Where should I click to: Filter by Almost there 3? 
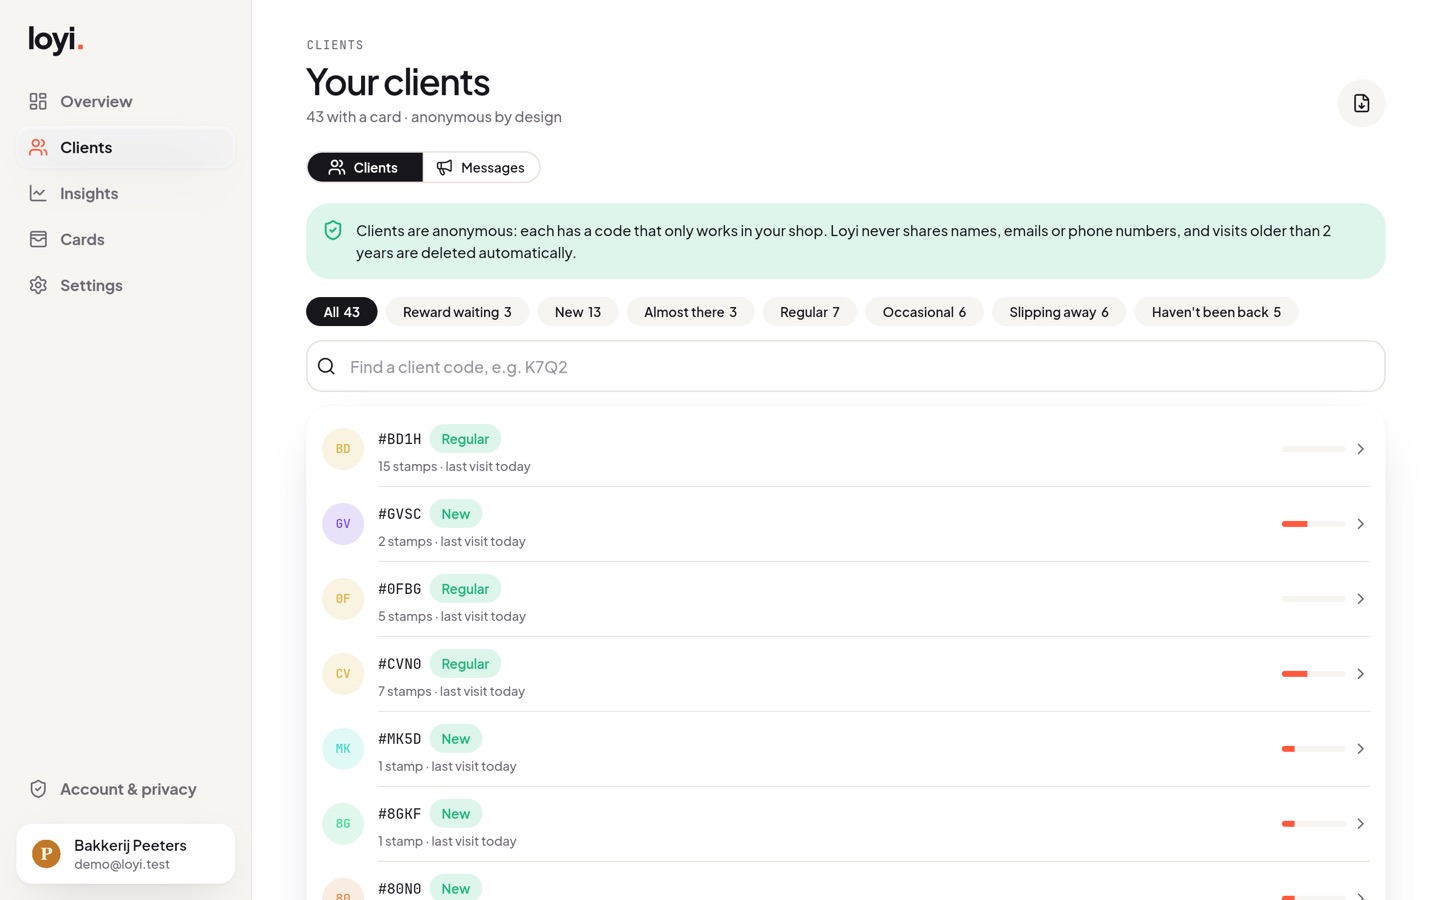(690, 312)
